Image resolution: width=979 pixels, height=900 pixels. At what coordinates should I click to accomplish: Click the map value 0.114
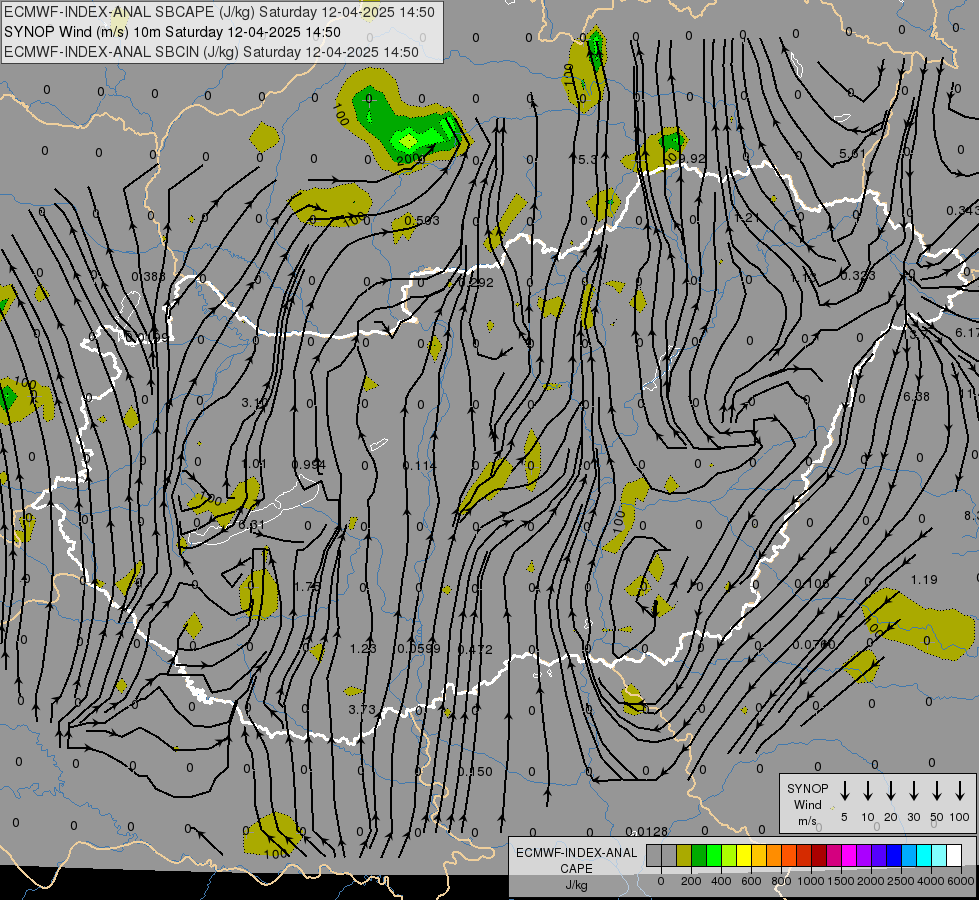tap(420, 466)
